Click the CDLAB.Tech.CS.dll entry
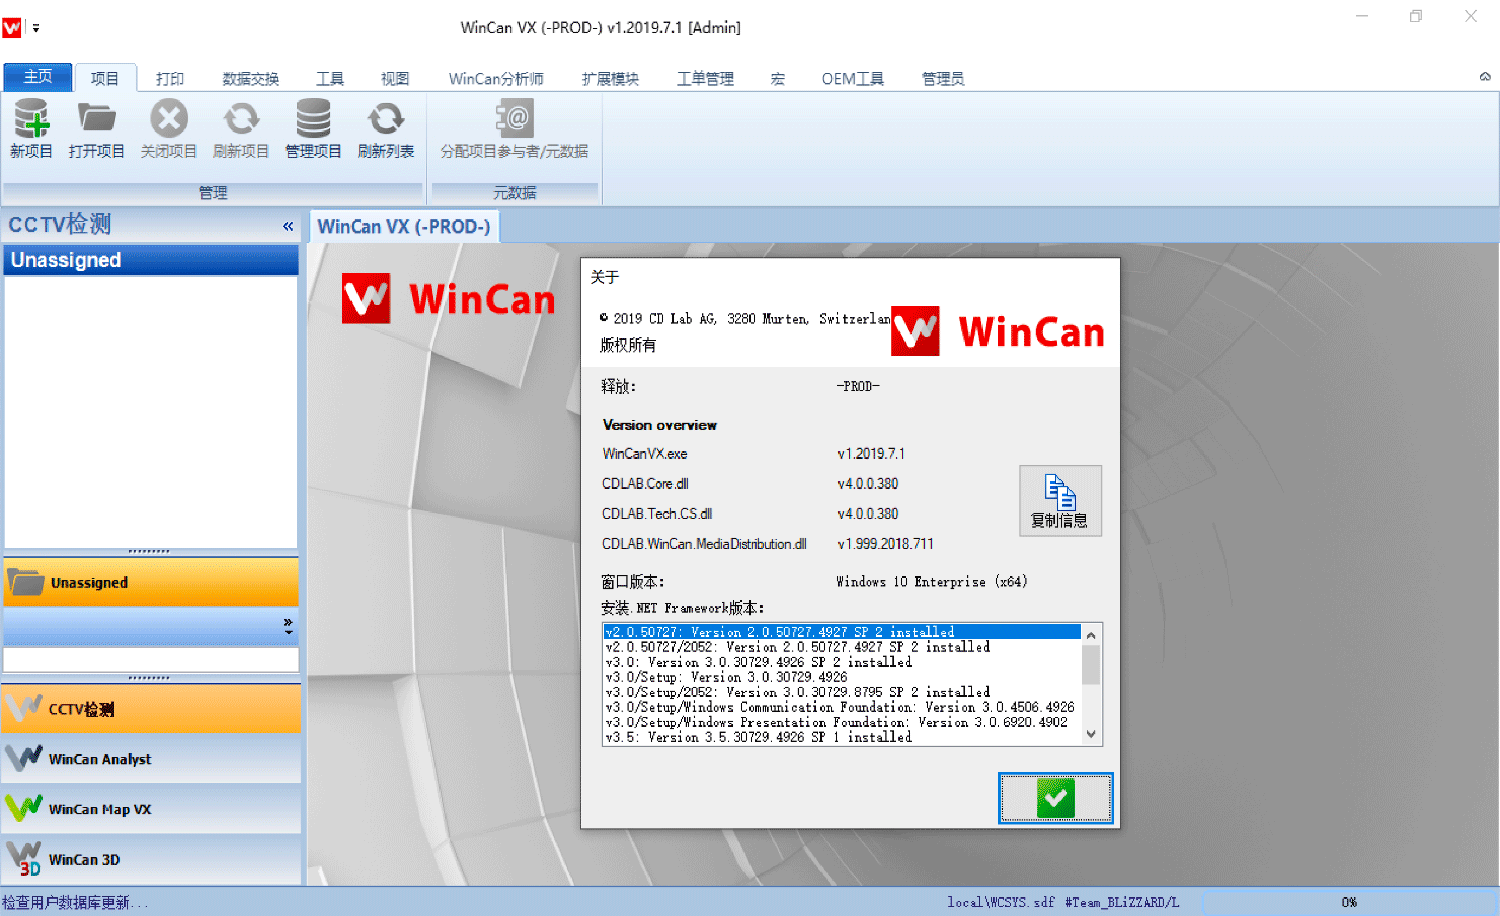Screen dimensions: 1500x916 [x=657, y=514]
